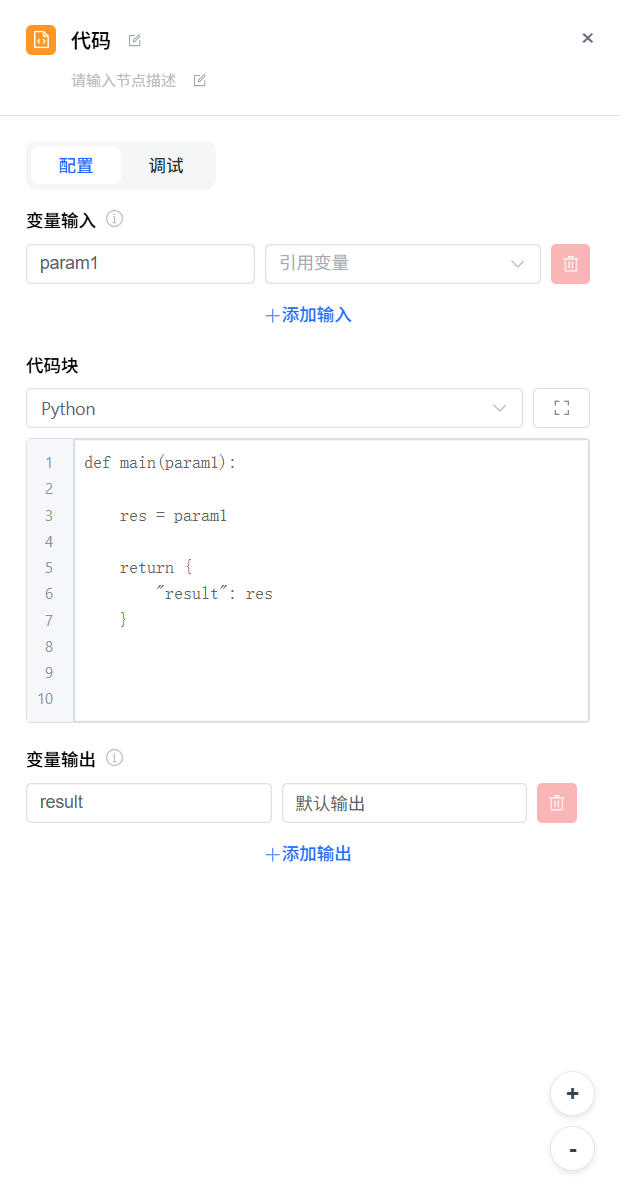
Task: Click the zoom in plus button
Action: (x=572, y=1094)
